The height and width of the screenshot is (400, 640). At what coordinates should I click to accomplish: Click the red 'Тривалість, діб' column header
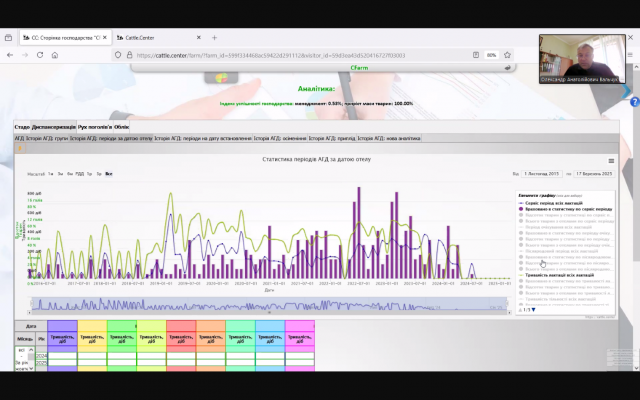pos(181,339)
